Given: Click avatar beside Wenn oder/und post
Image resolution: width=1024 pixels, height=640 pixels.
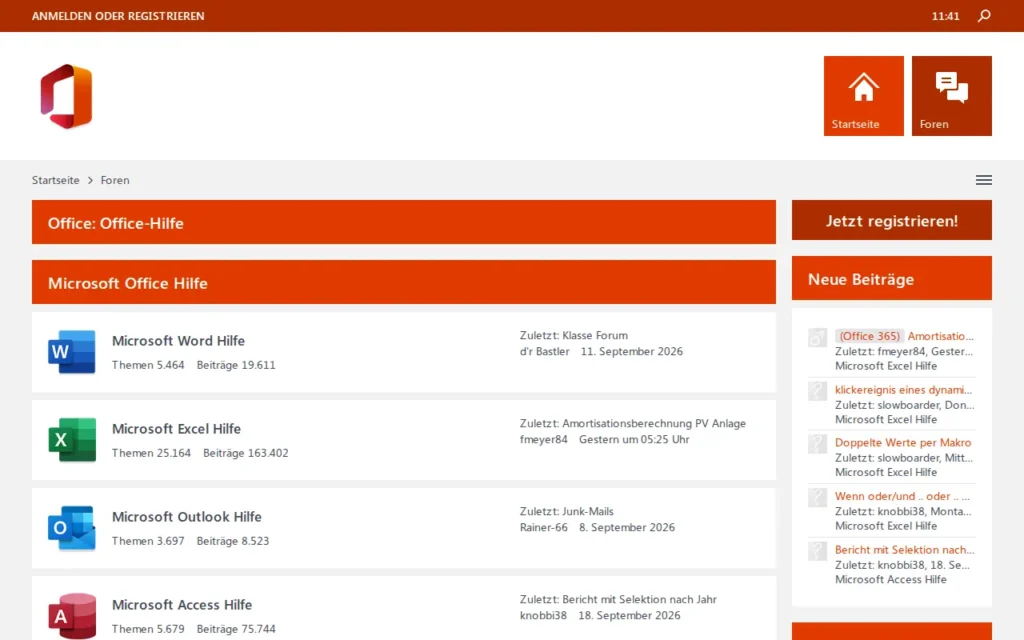Looking at the screenshot, I should 818,498.
